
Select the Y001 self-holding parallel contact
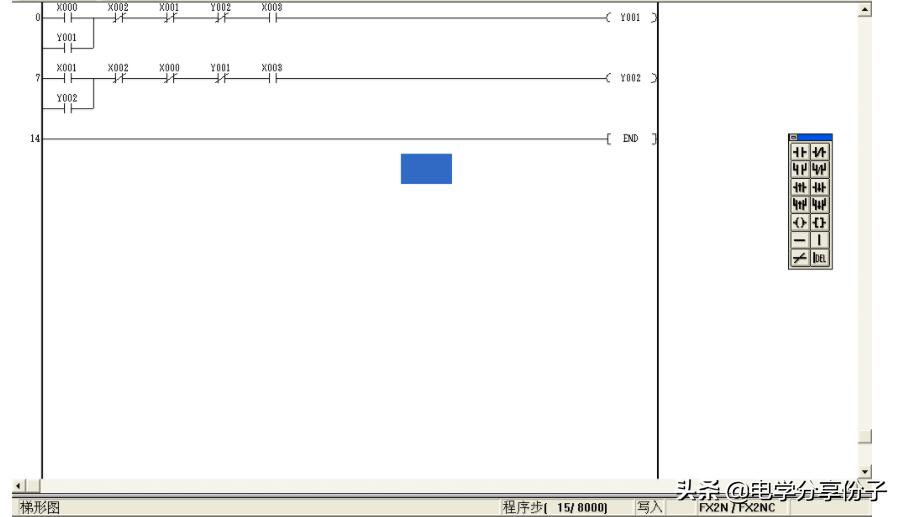67,43
